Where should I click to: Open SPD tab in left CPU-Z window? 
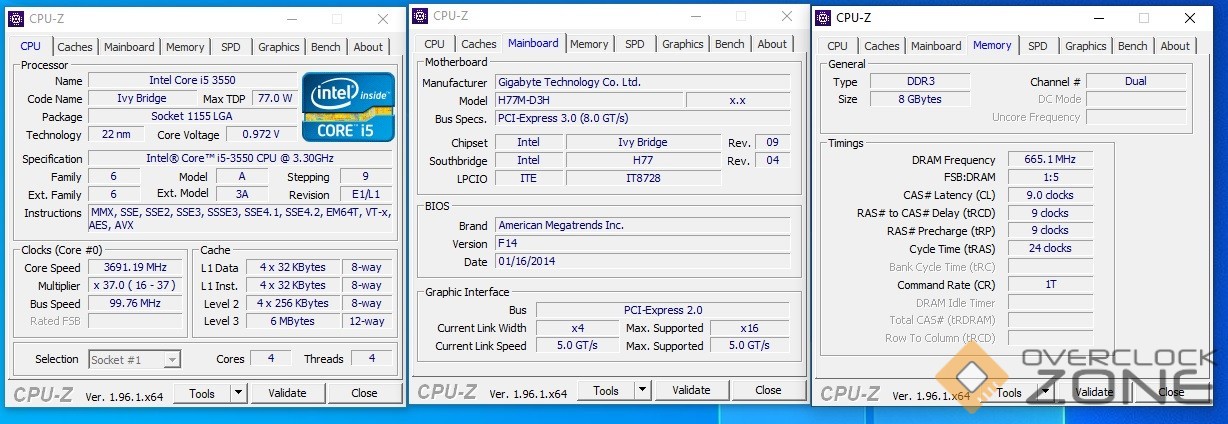[231, 47]
